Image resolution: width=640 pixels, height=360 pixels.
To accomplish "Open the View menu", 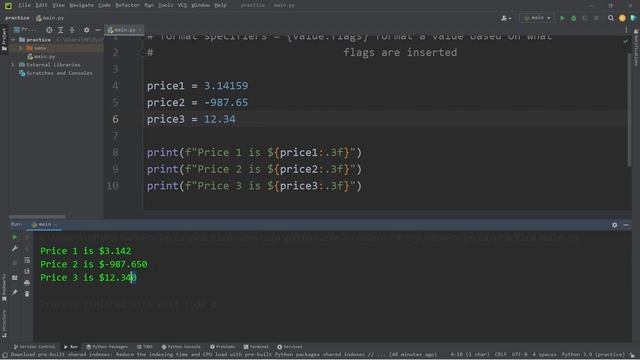I will pyautogui.click(x=58, y=5).
